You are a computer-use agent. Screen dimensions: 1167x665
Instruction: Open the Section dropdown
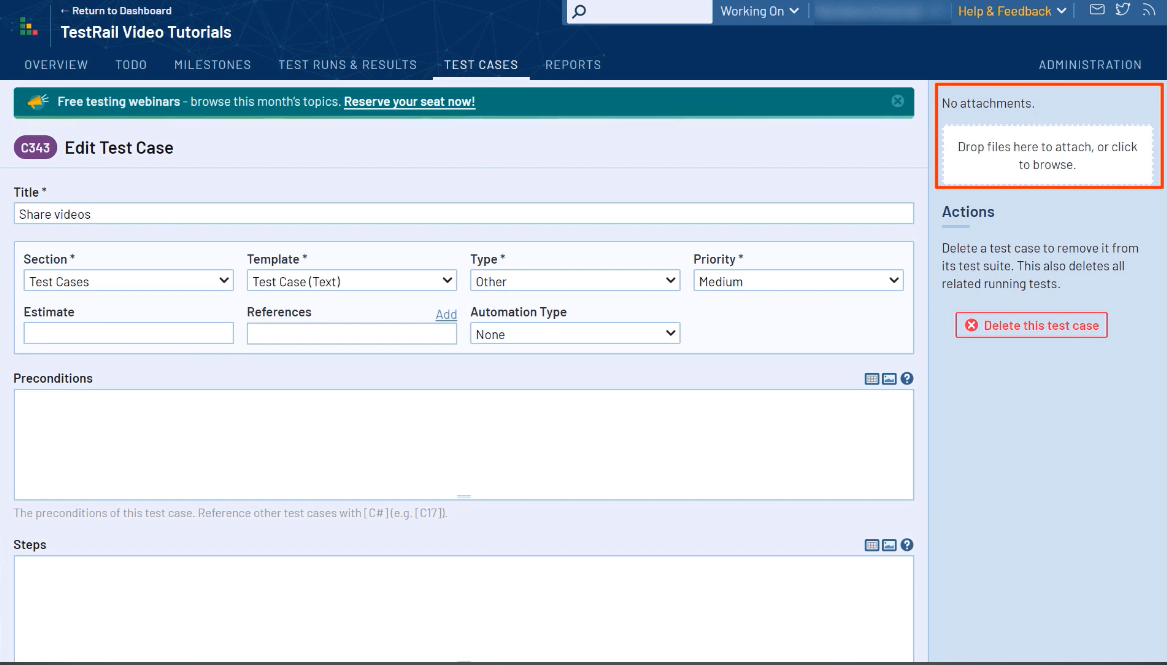(x=128, y=281)
